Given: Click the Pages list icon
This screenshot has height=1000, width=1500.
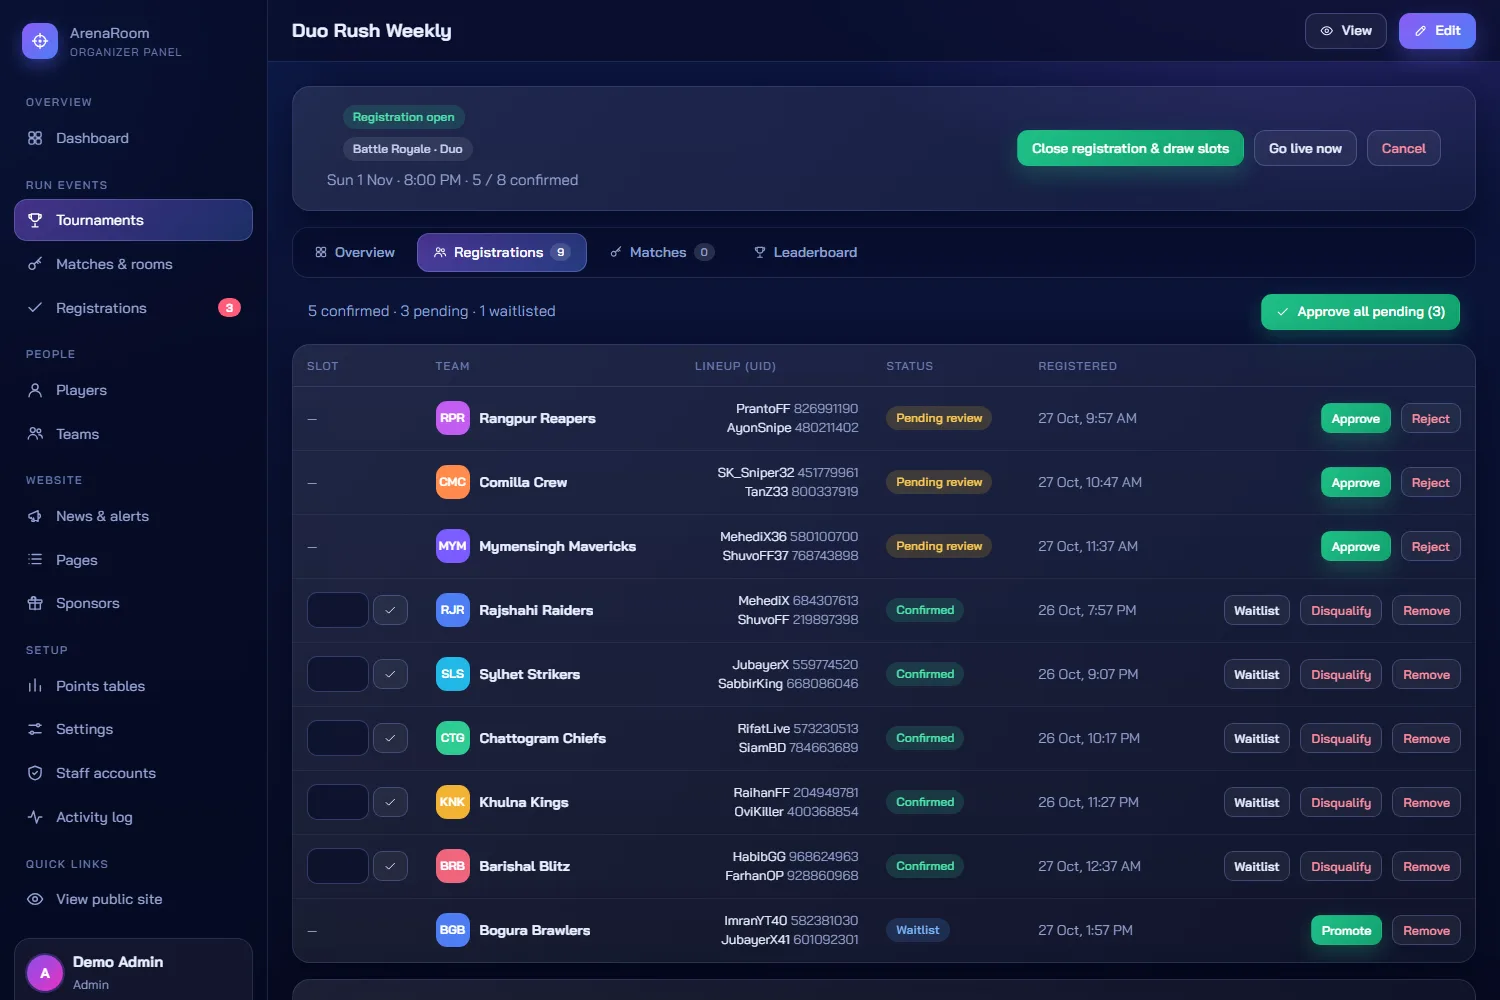Looking at the screenshot, I should point(35,560).
